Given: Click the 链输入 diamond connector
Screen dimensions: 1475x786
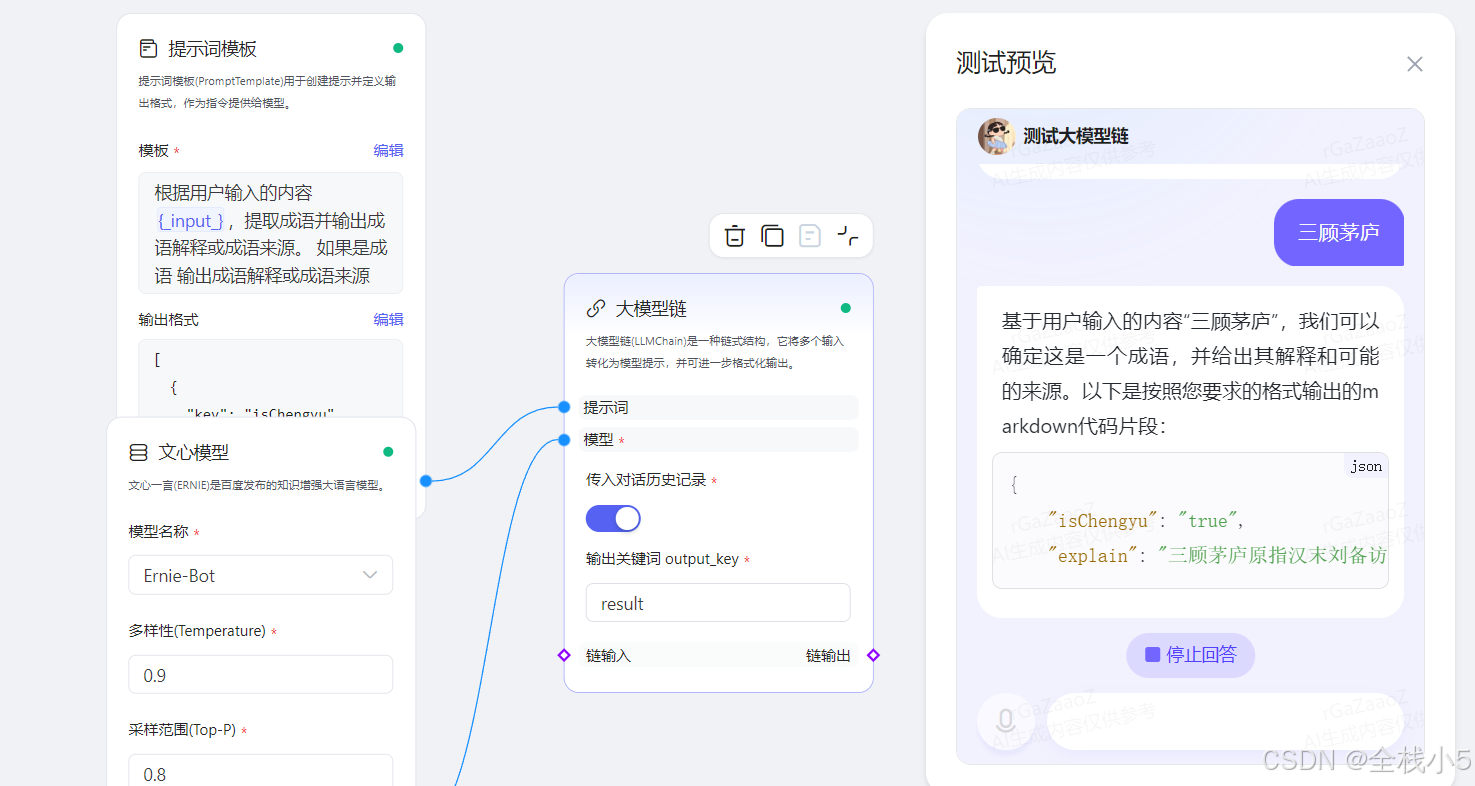Looking at the screenshot, I should tap(564, 655).
